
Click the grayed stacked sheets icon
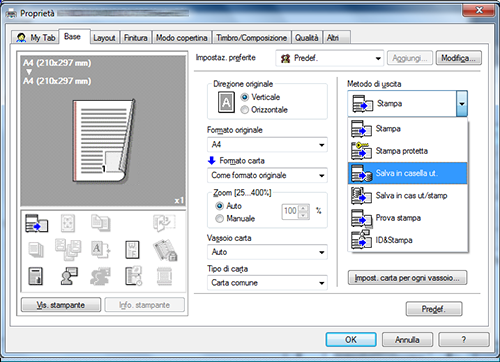[x=36, y=250]
